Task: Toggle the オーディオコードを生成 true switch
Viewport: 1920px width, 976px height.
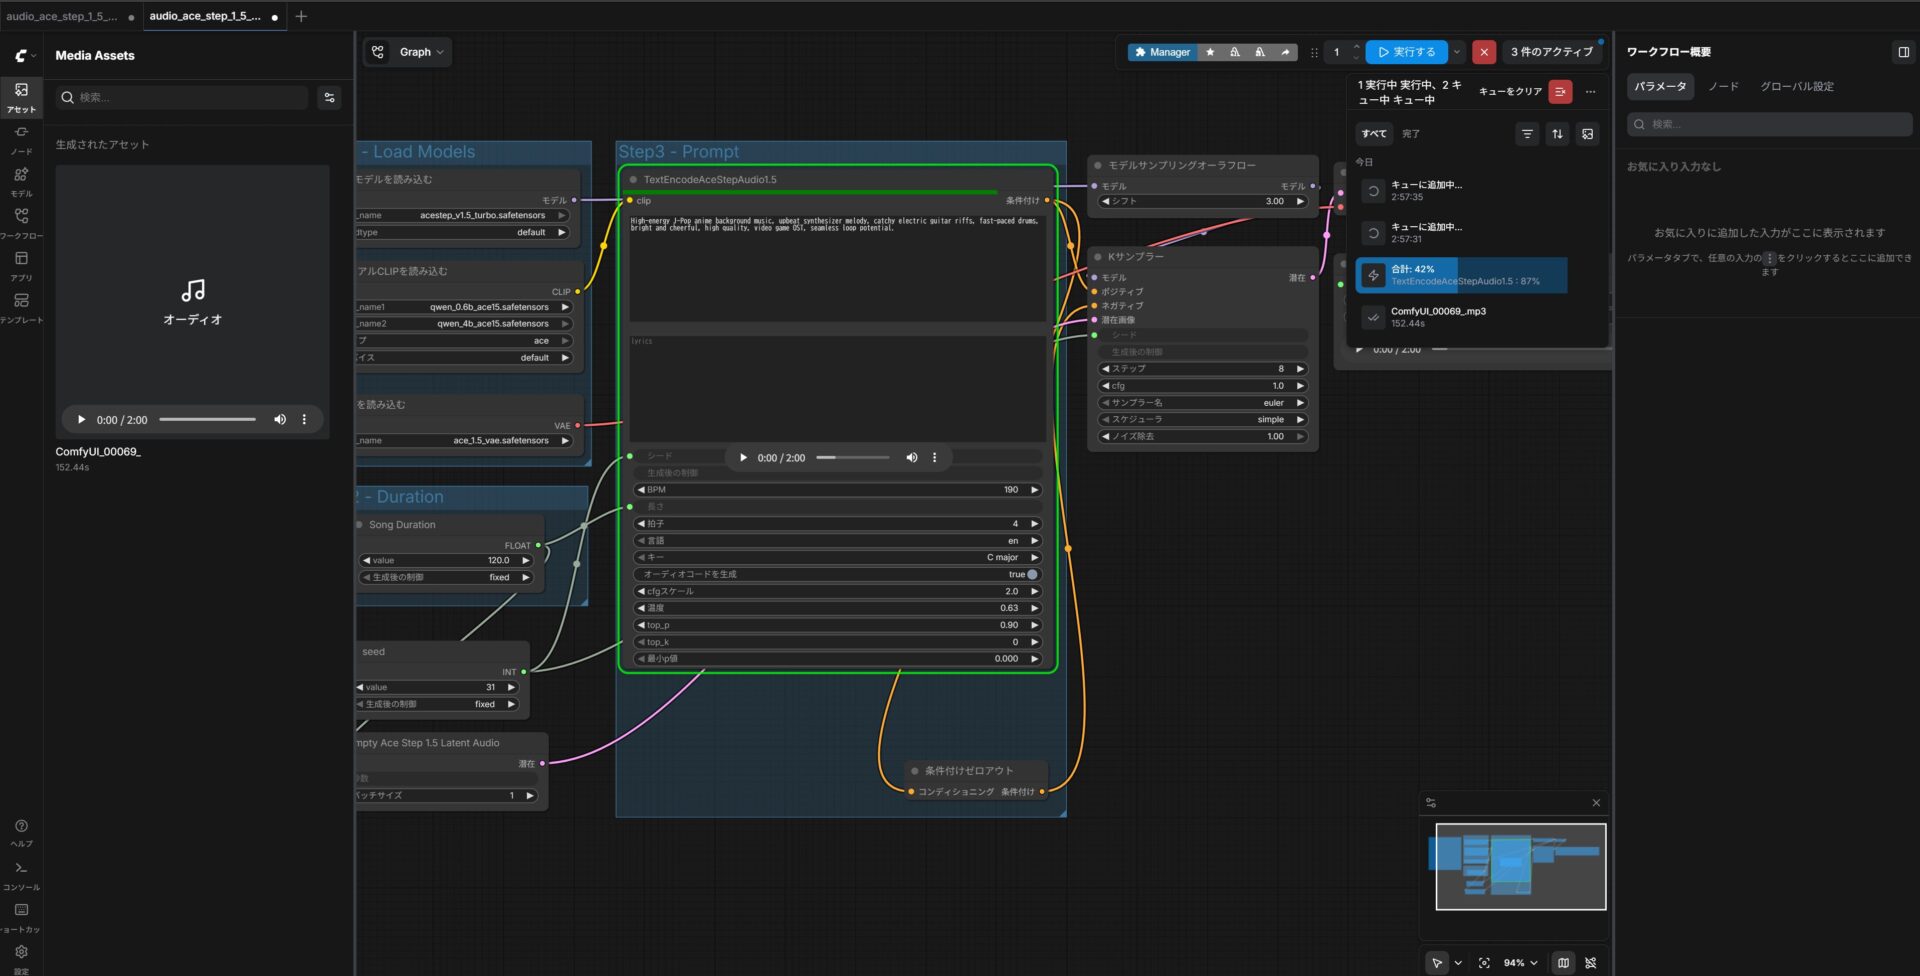Action: [1032, 575]
